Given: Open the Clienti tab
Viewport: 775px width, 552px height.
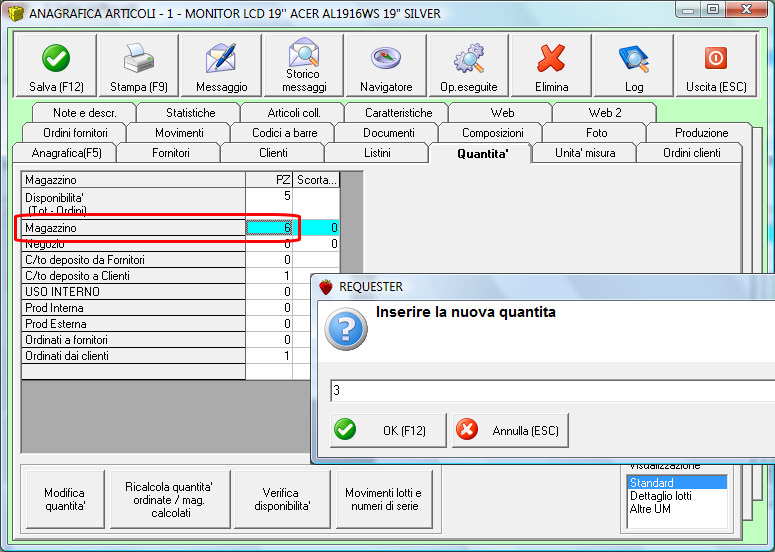Looking at the screenshot, I should click(273, 153).
